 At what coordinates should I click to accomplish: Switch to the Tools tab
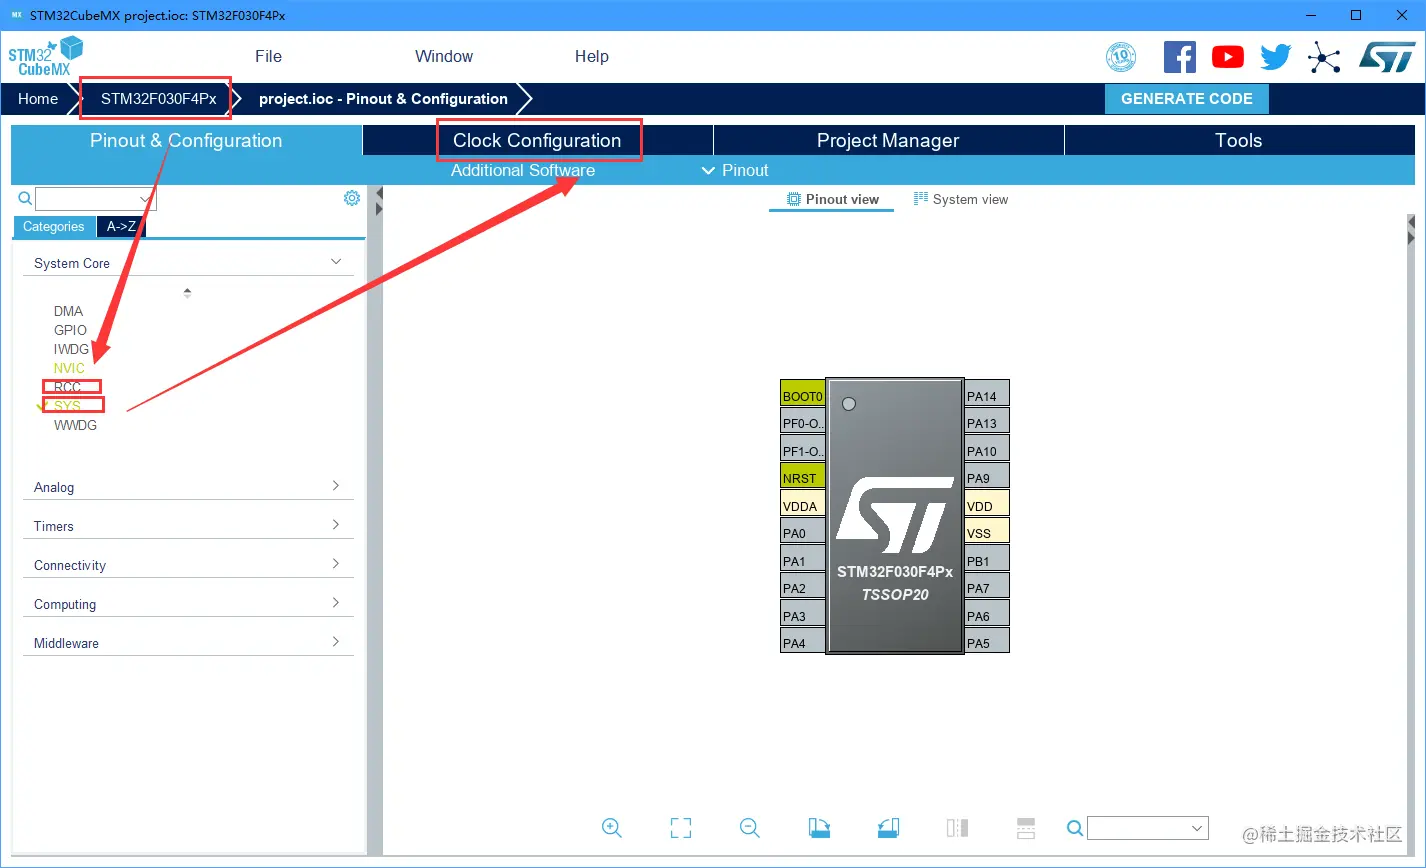1239,140
